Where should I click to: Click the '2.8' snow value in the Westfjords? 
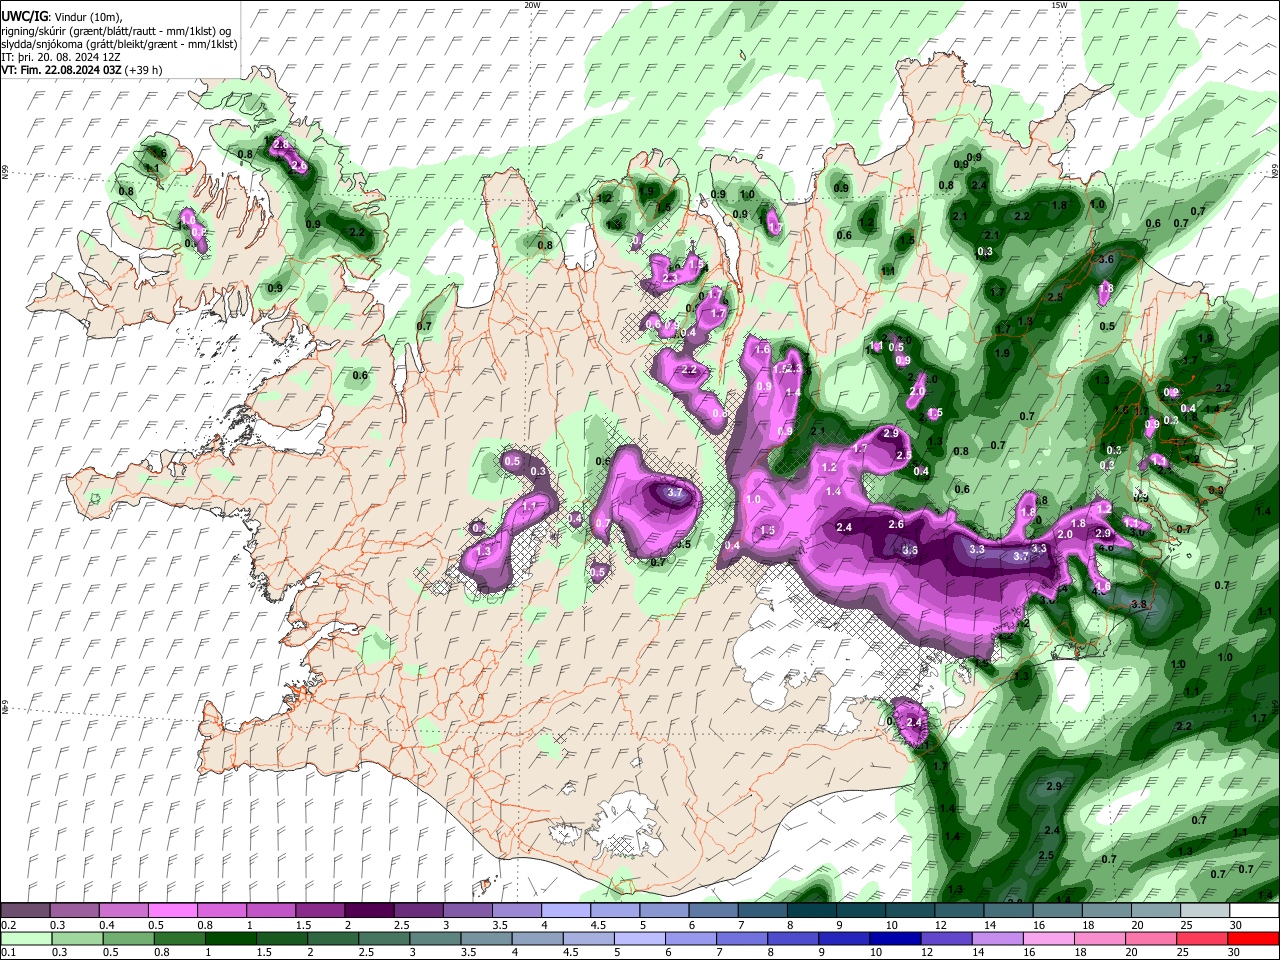(281, 145)
